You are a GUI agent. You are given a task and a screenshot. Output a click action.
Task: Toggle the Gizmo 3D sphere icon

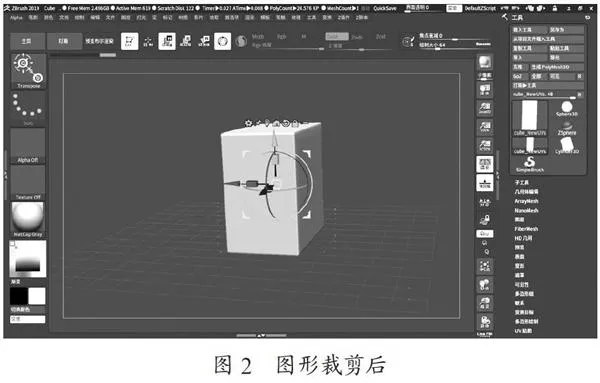[222, 41]
